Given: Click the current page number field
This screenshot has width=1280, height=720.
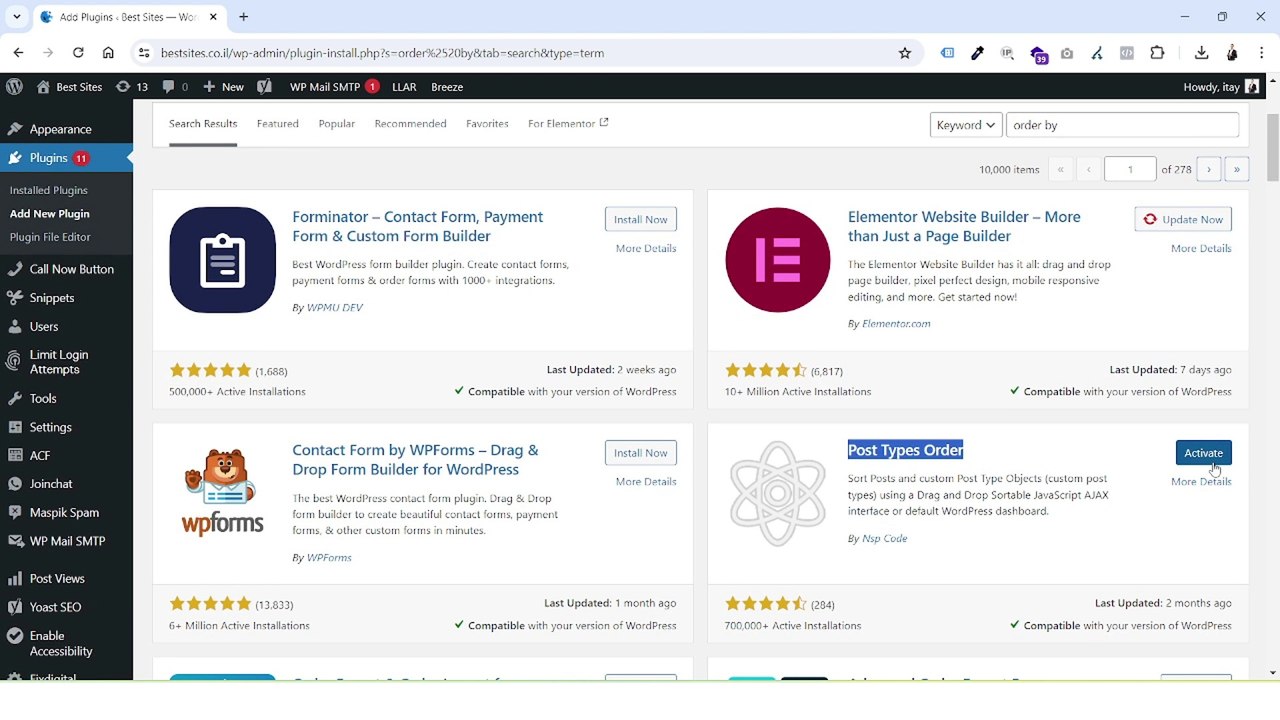Looking at the screenshot, I should coord(1130,170).
